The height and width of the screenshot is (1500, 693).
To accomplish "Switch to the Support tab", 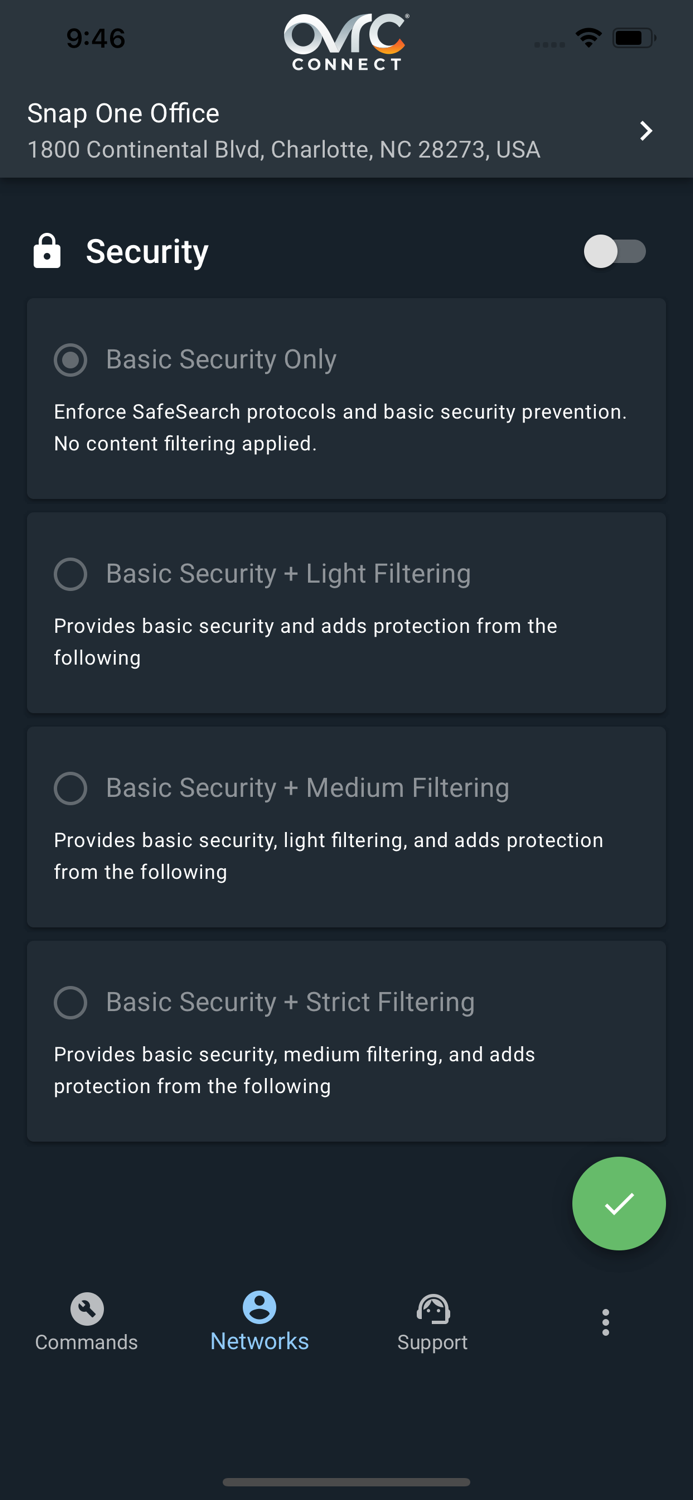I will 432,1341.
